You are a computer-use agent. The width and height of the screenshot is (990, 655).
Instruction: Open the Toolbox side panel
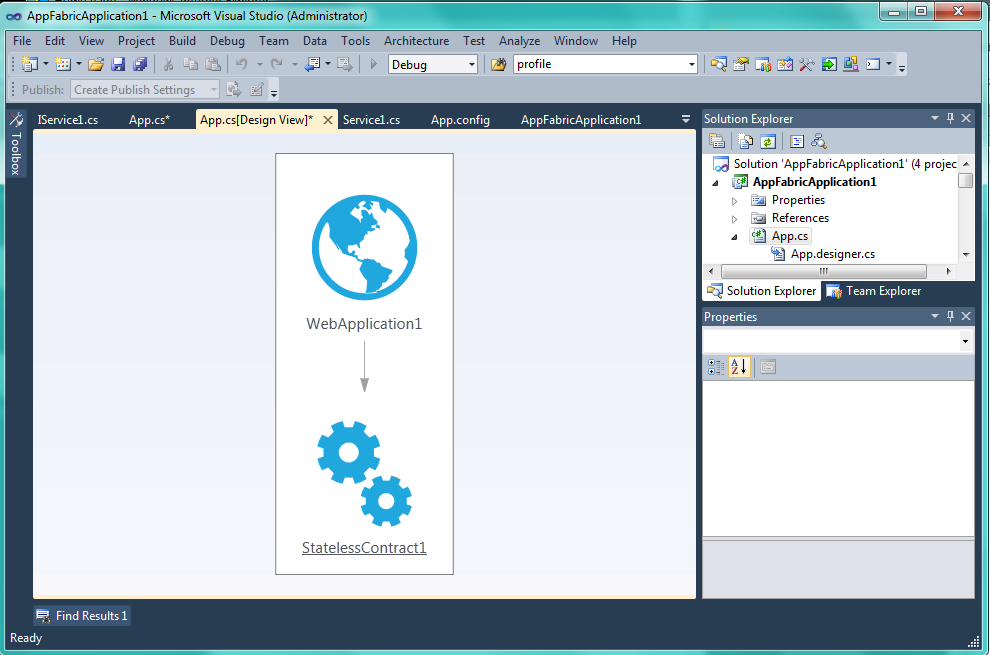16,144
